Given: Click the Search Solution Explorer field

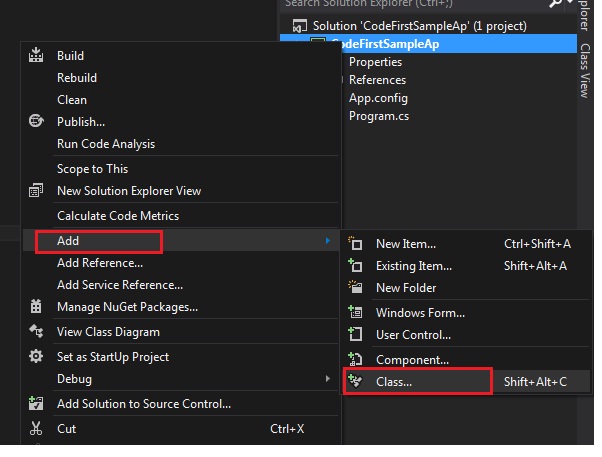Looking at the screenshot, I should tap(400, 4).
